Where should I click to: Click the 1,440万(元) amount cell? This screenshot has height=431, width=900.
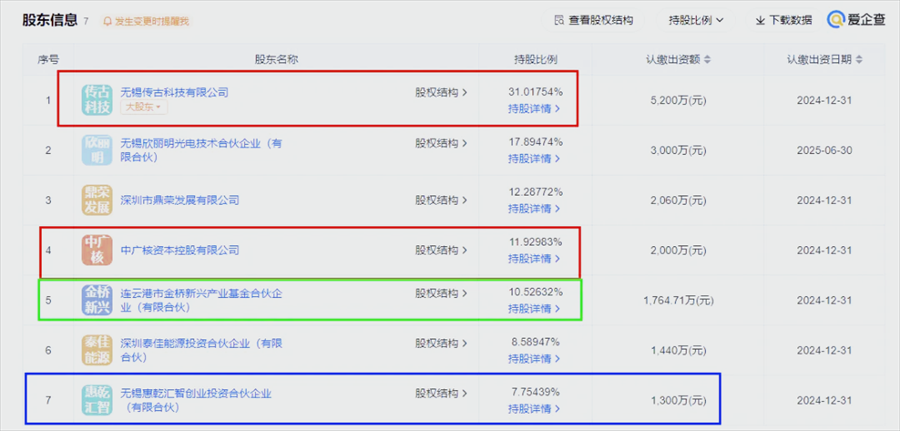(678, 350)
